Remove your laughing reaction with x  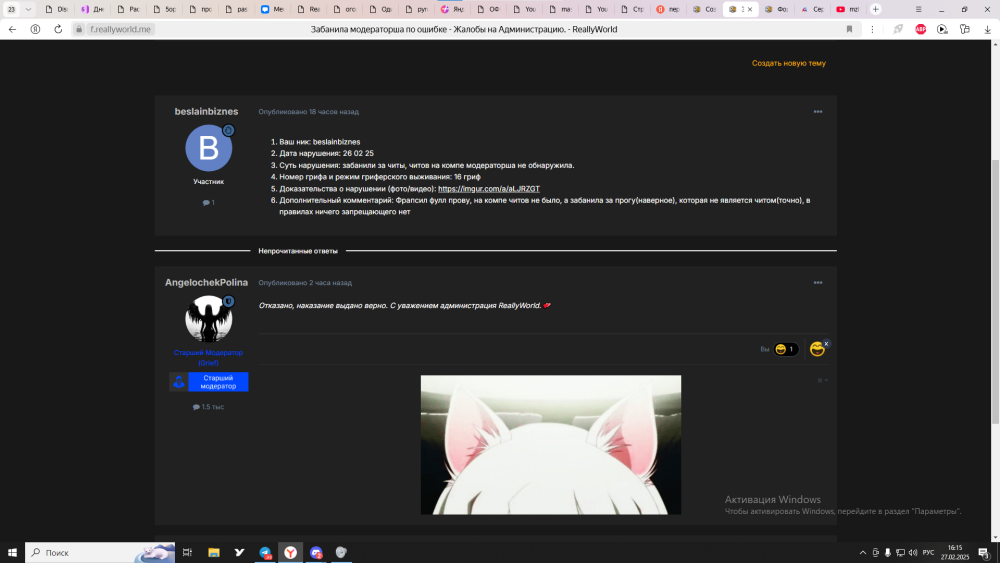(x=826, y=344)
